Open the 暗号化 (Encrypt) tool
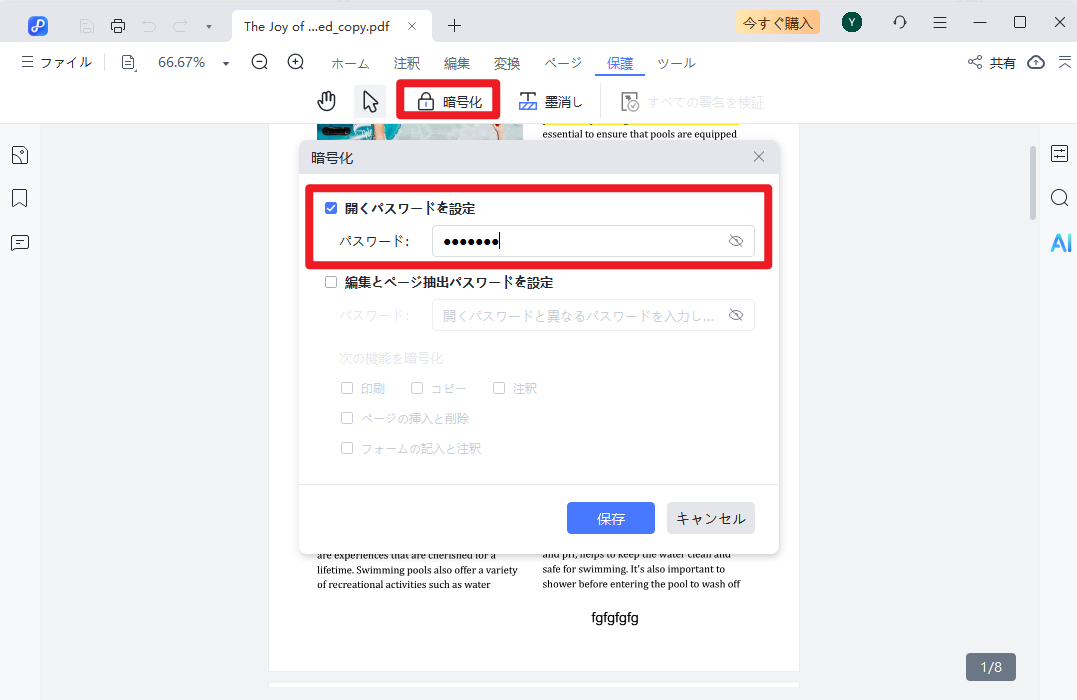The height and width of the screenshot is (700, 1077). click(447, 100)
